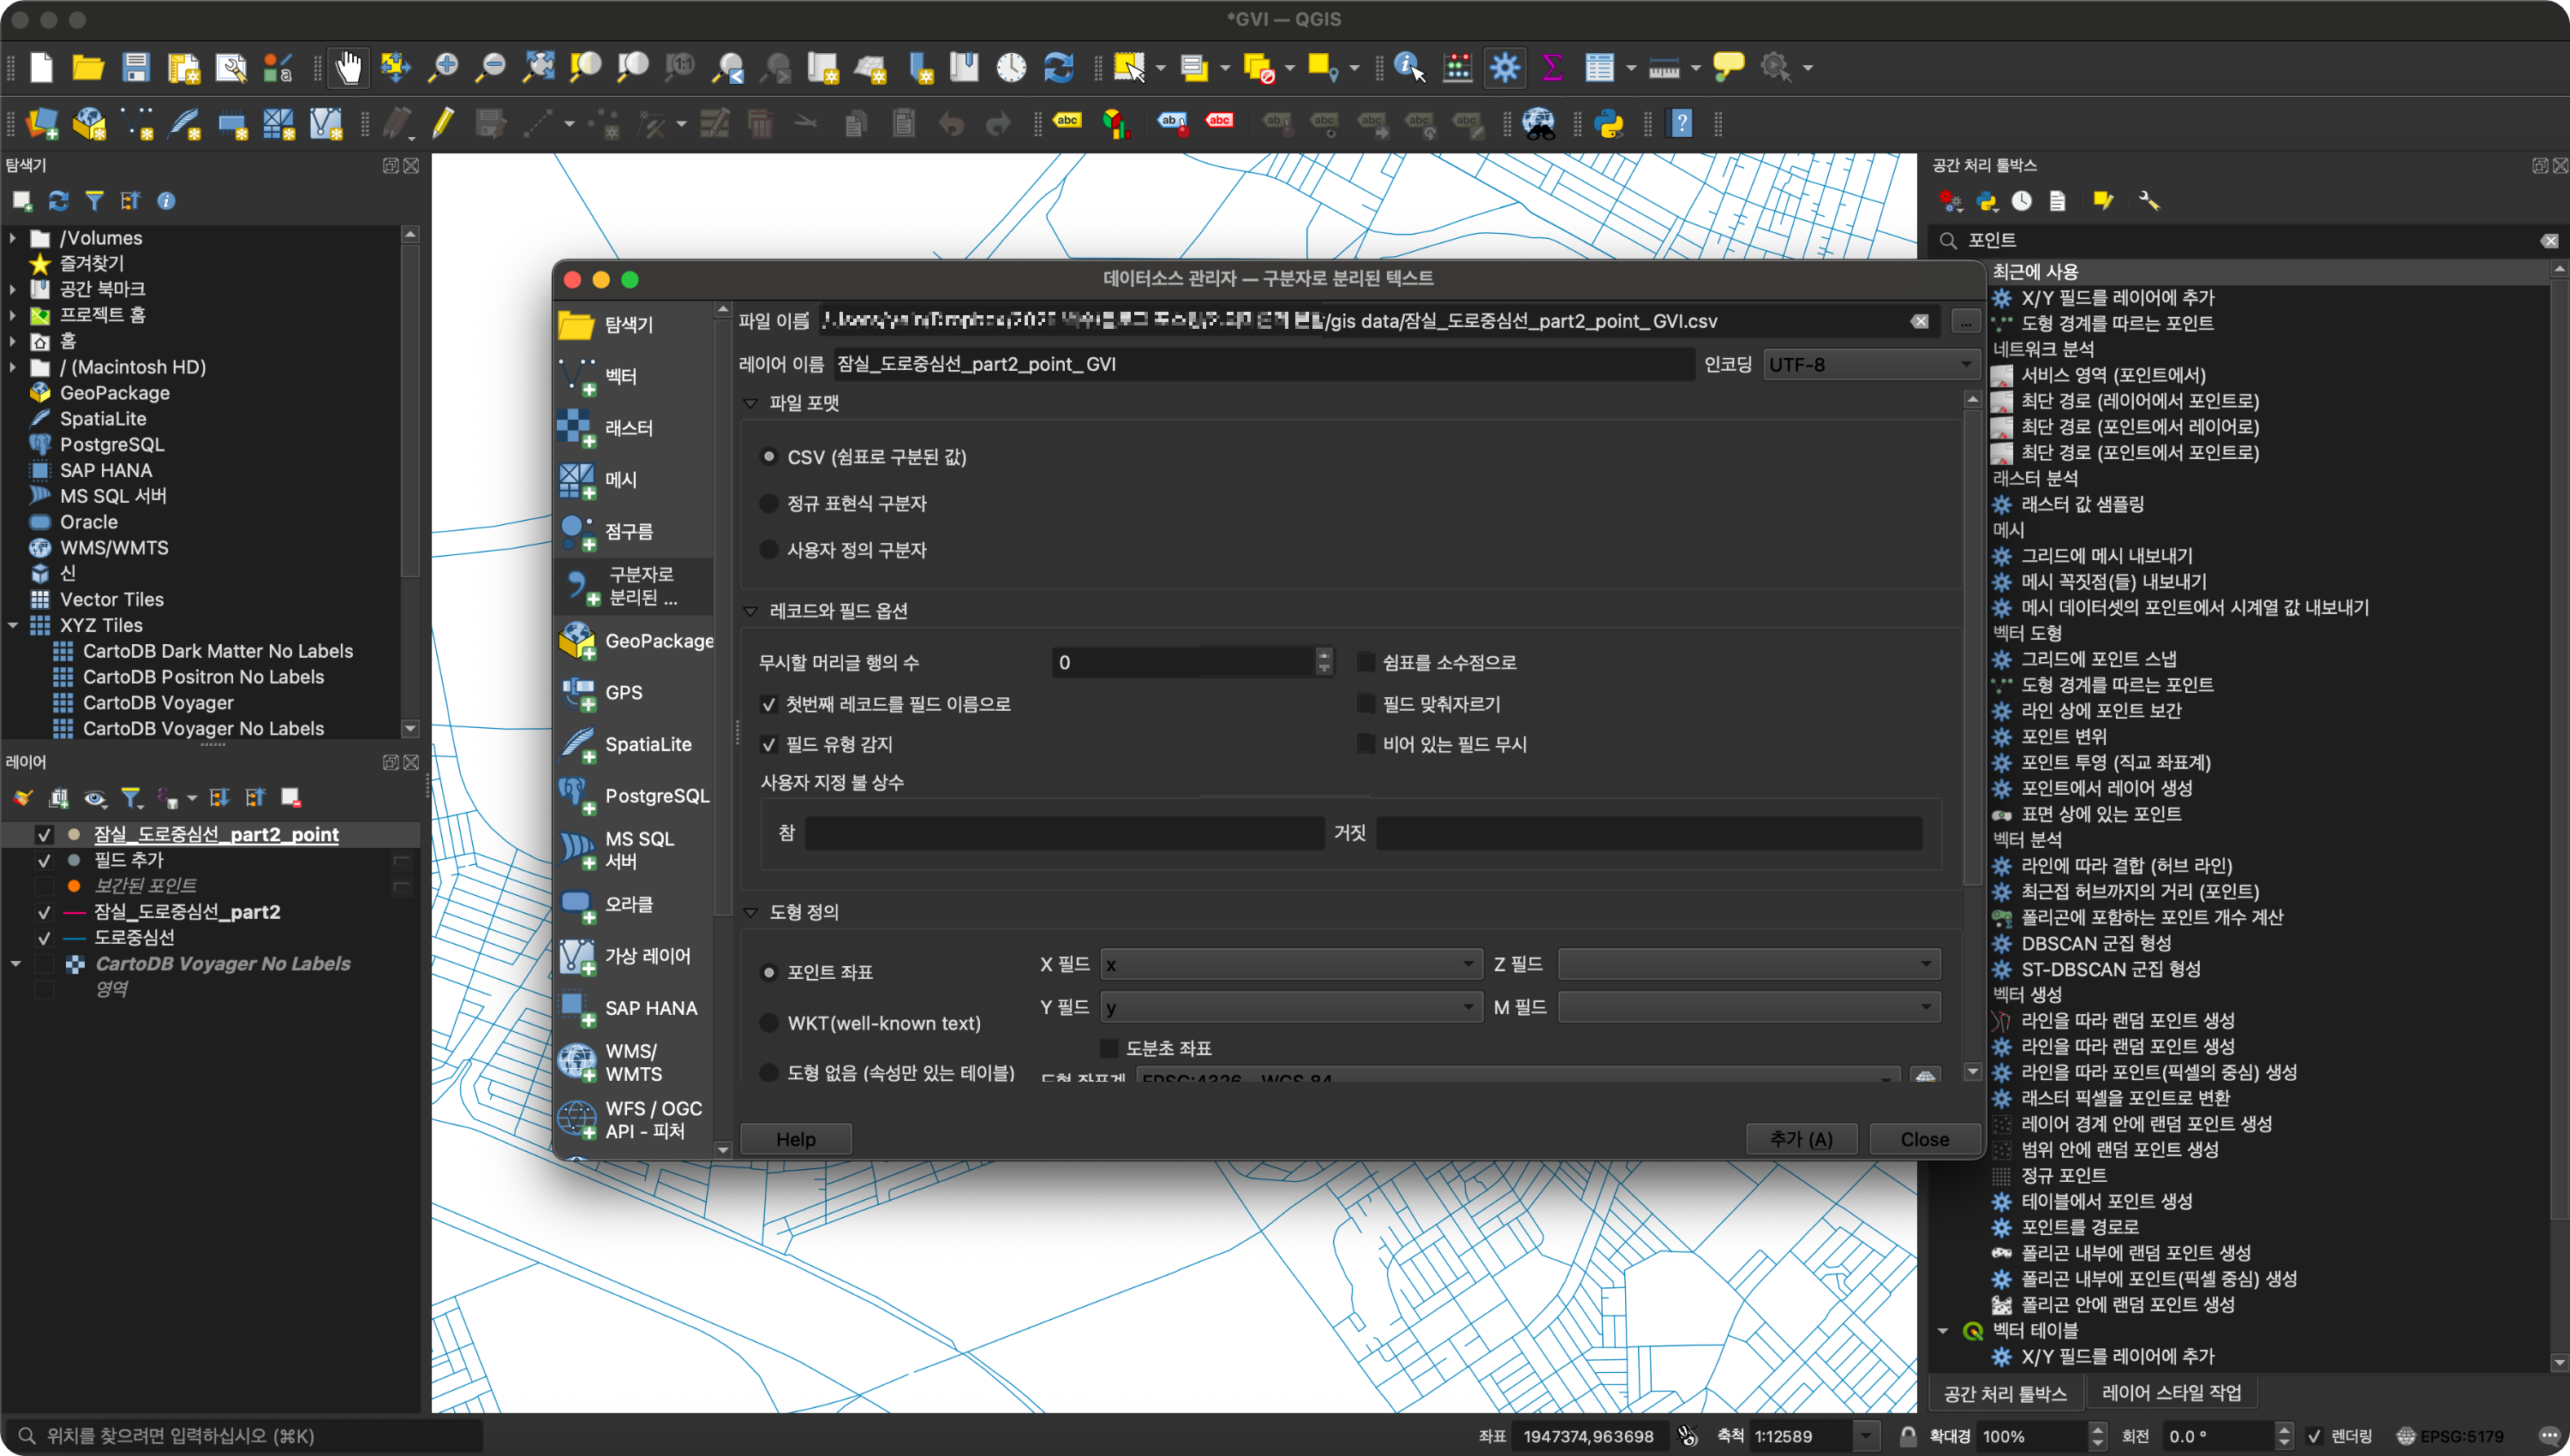This screenshot has height=1456, width=2570.
Task: Click the 무시할 머리글 행의 수 stepper arrows
Action: 1324,662
